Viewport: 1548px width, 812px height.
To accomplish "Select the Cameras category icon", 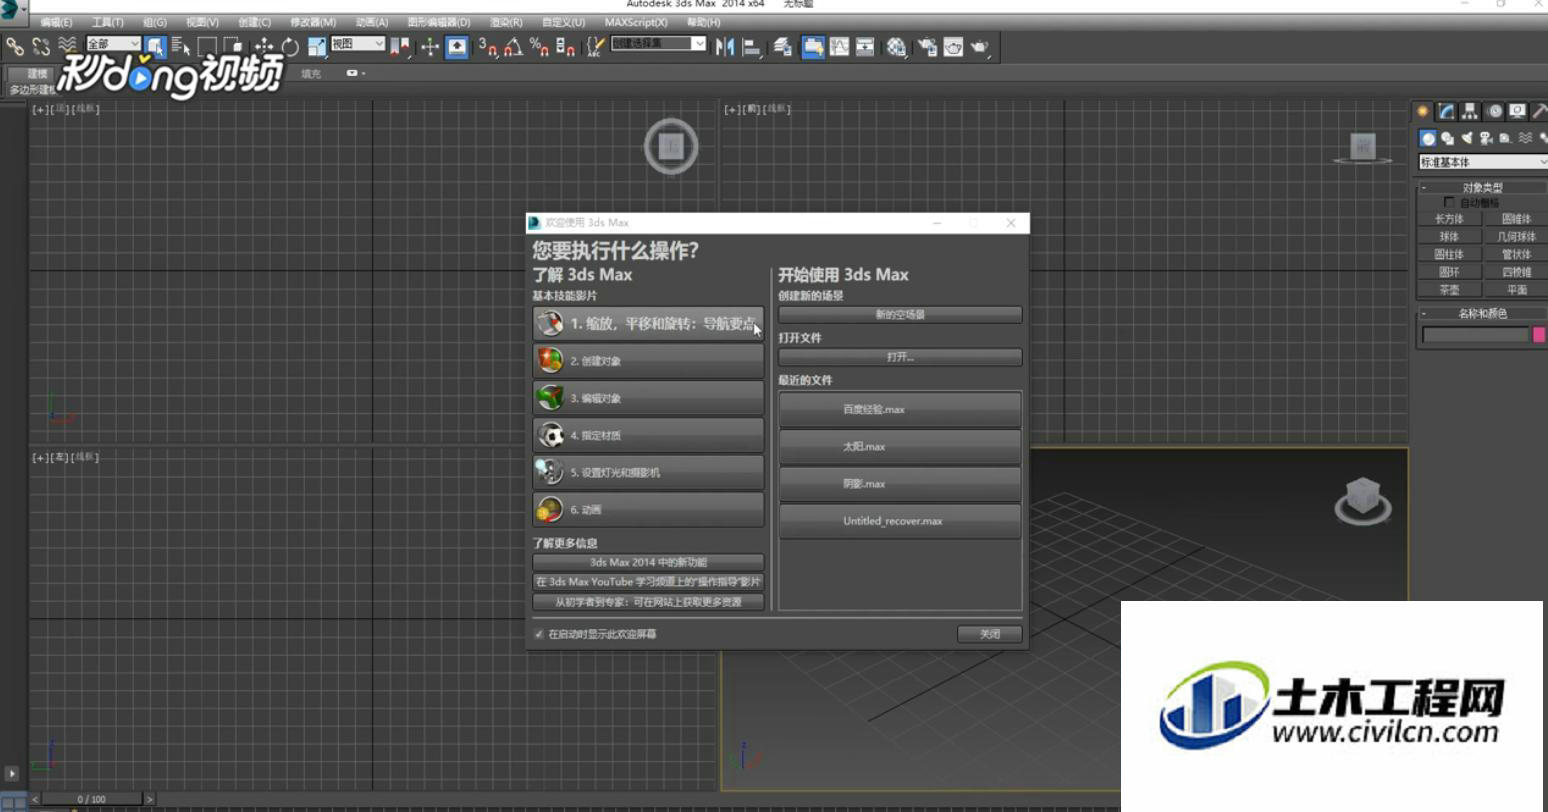I will [x=1486, y=138].
